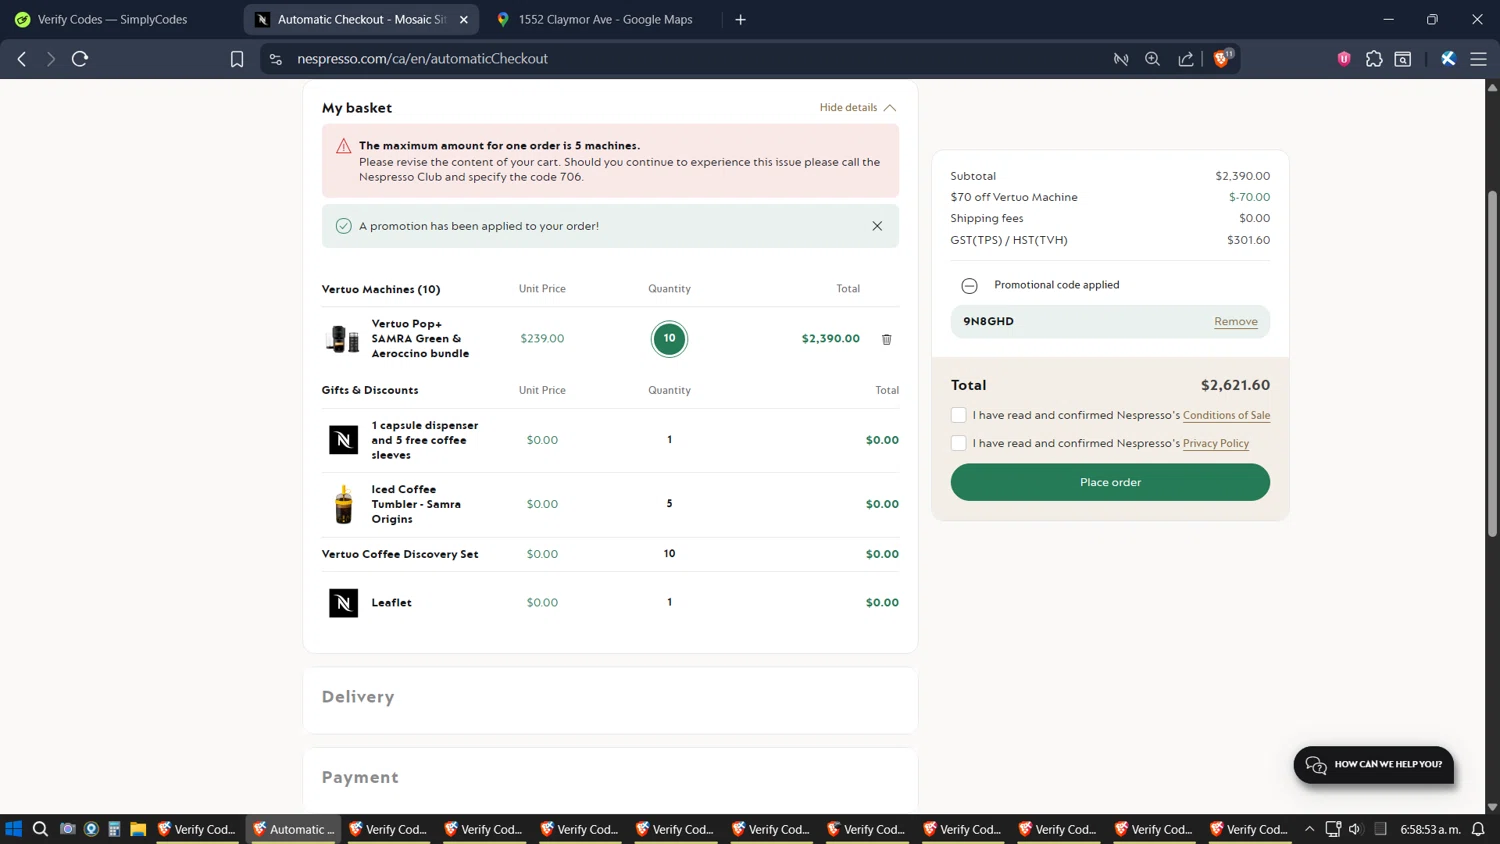Delete Vertuo Pop+ bundle with trash icon
1500x844 pixels.
tap(886, 339)
